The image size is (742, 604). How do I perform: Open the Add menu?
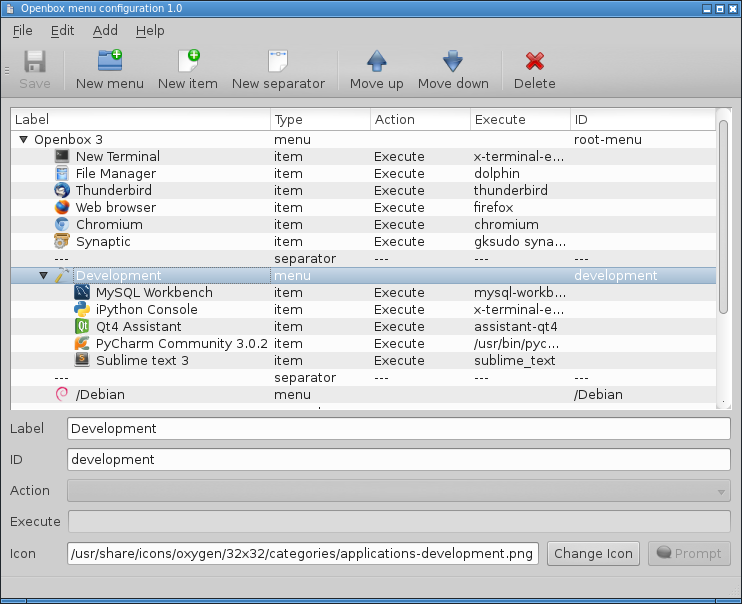point(105,31)
